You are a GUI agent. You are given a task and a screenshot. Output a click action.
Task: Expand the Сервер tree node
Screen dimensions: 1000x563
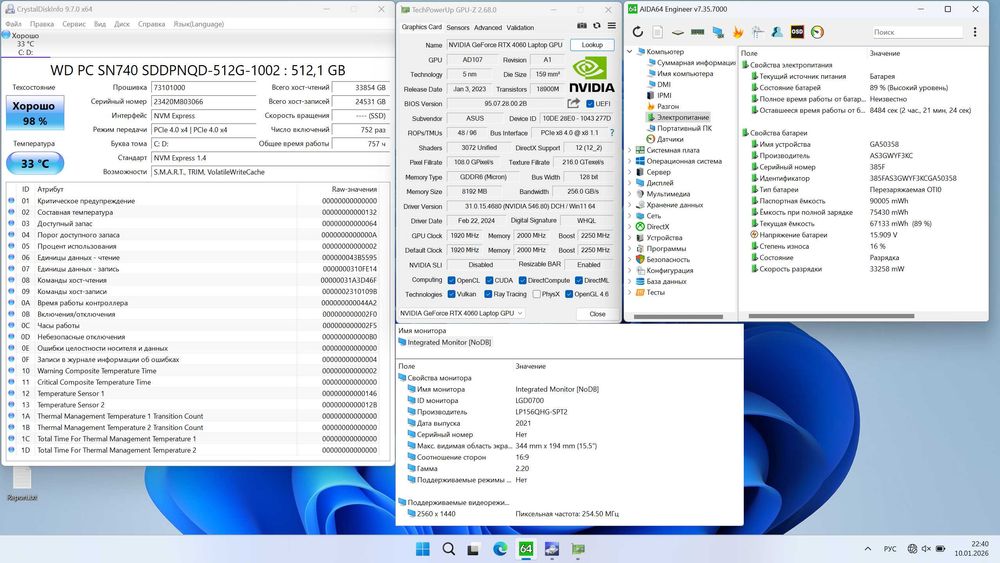click(x=630, y=172)
